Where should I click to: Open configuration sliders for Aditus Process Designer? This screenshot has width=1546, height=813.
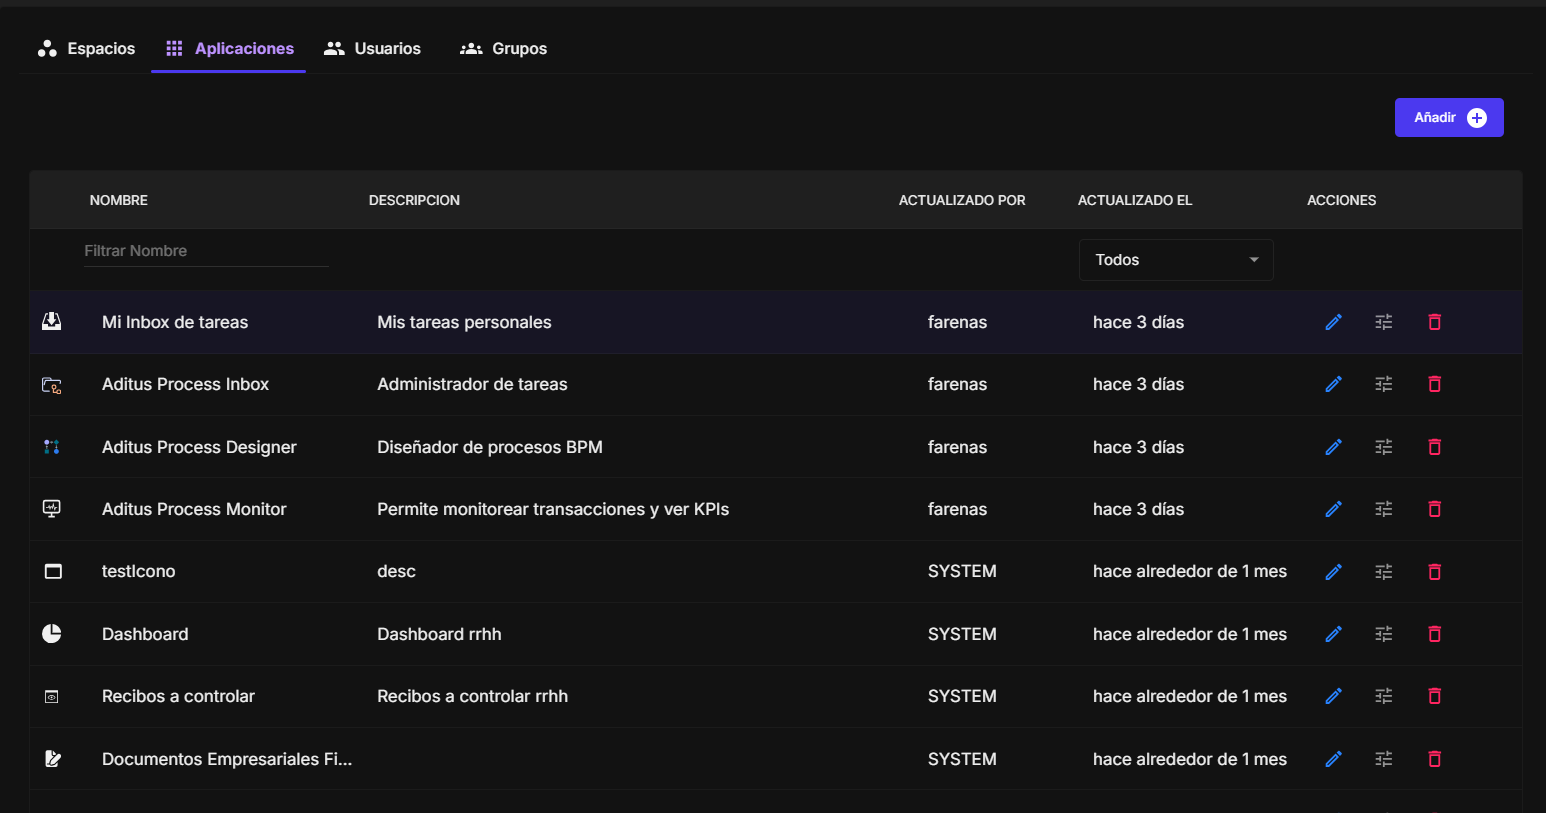click(1384, 447)
